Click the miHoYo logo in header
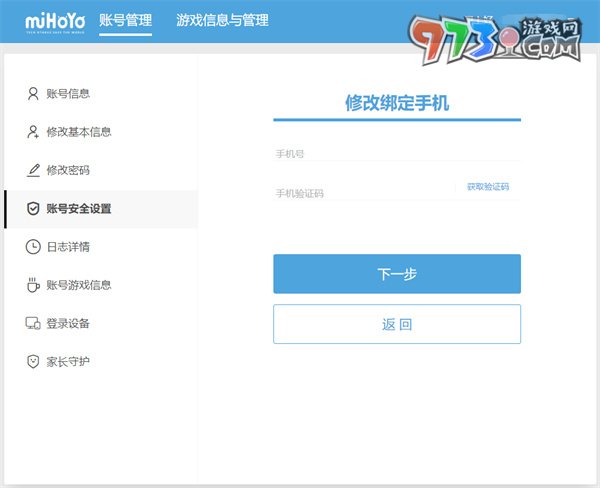The width and height of the screenshot is (600, 488). tap(54, 22)
